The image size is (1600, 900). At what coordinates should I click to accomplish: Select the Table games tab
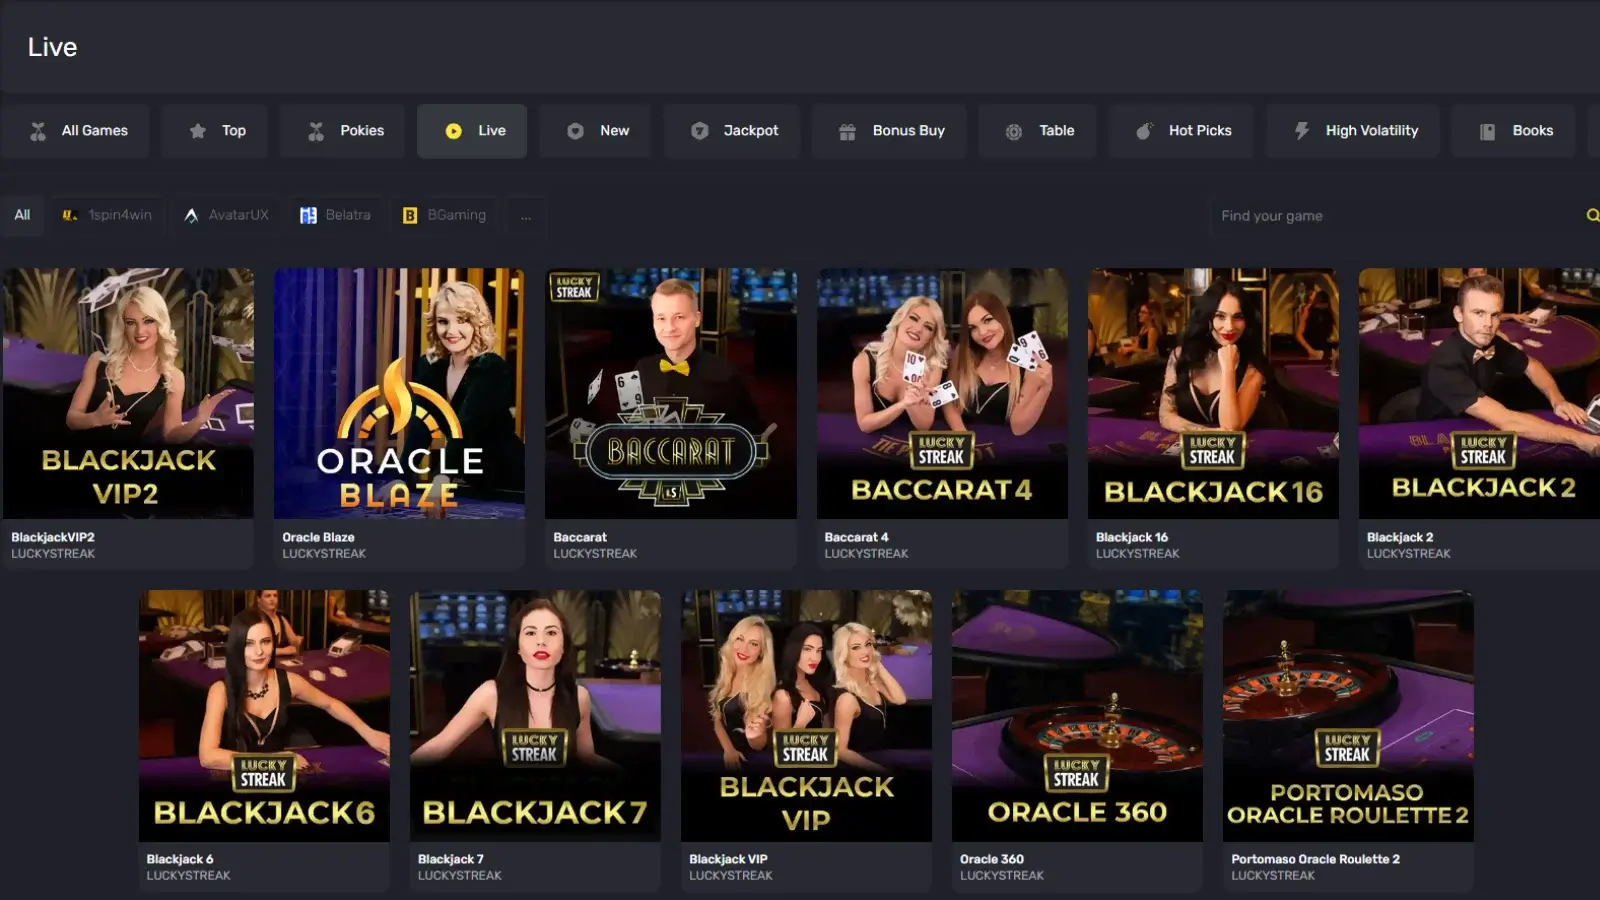1038,131
